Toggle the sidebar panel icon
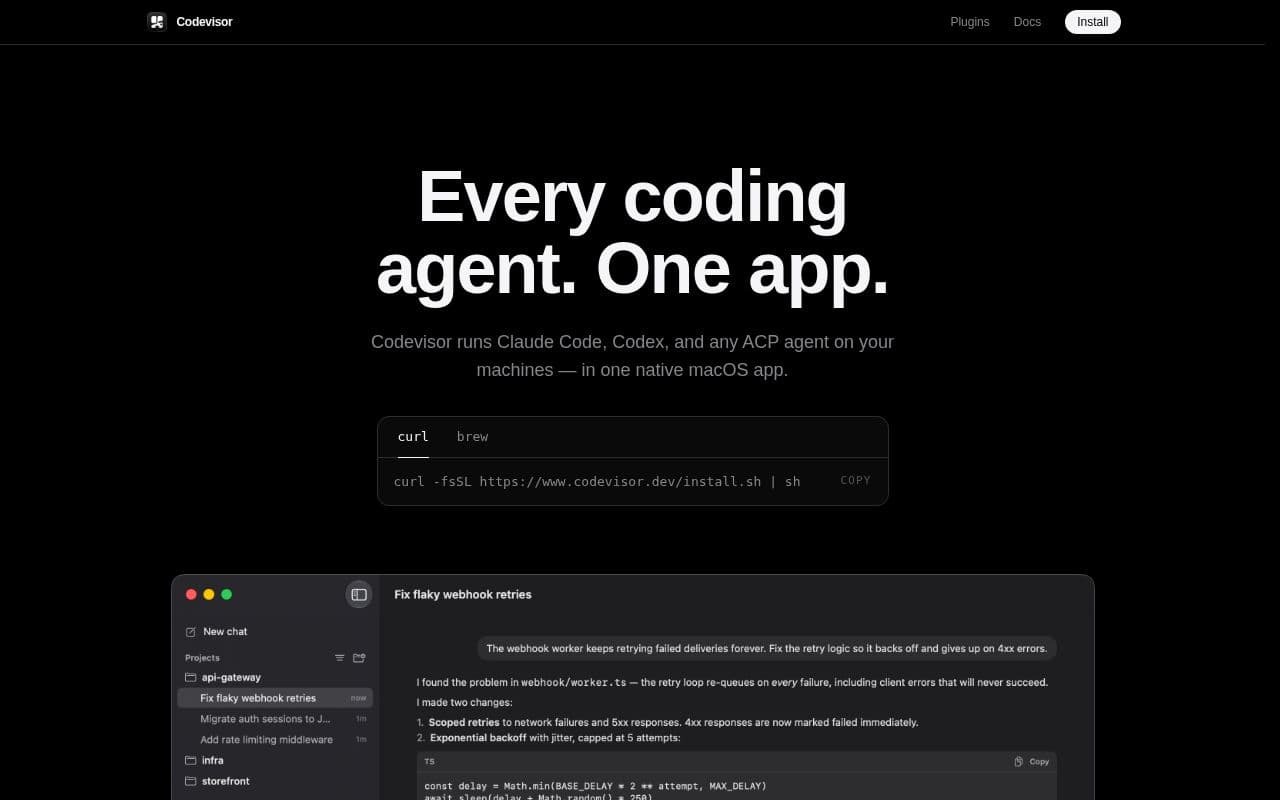This screenshot has width=1280, height=800. coord(359,594)
